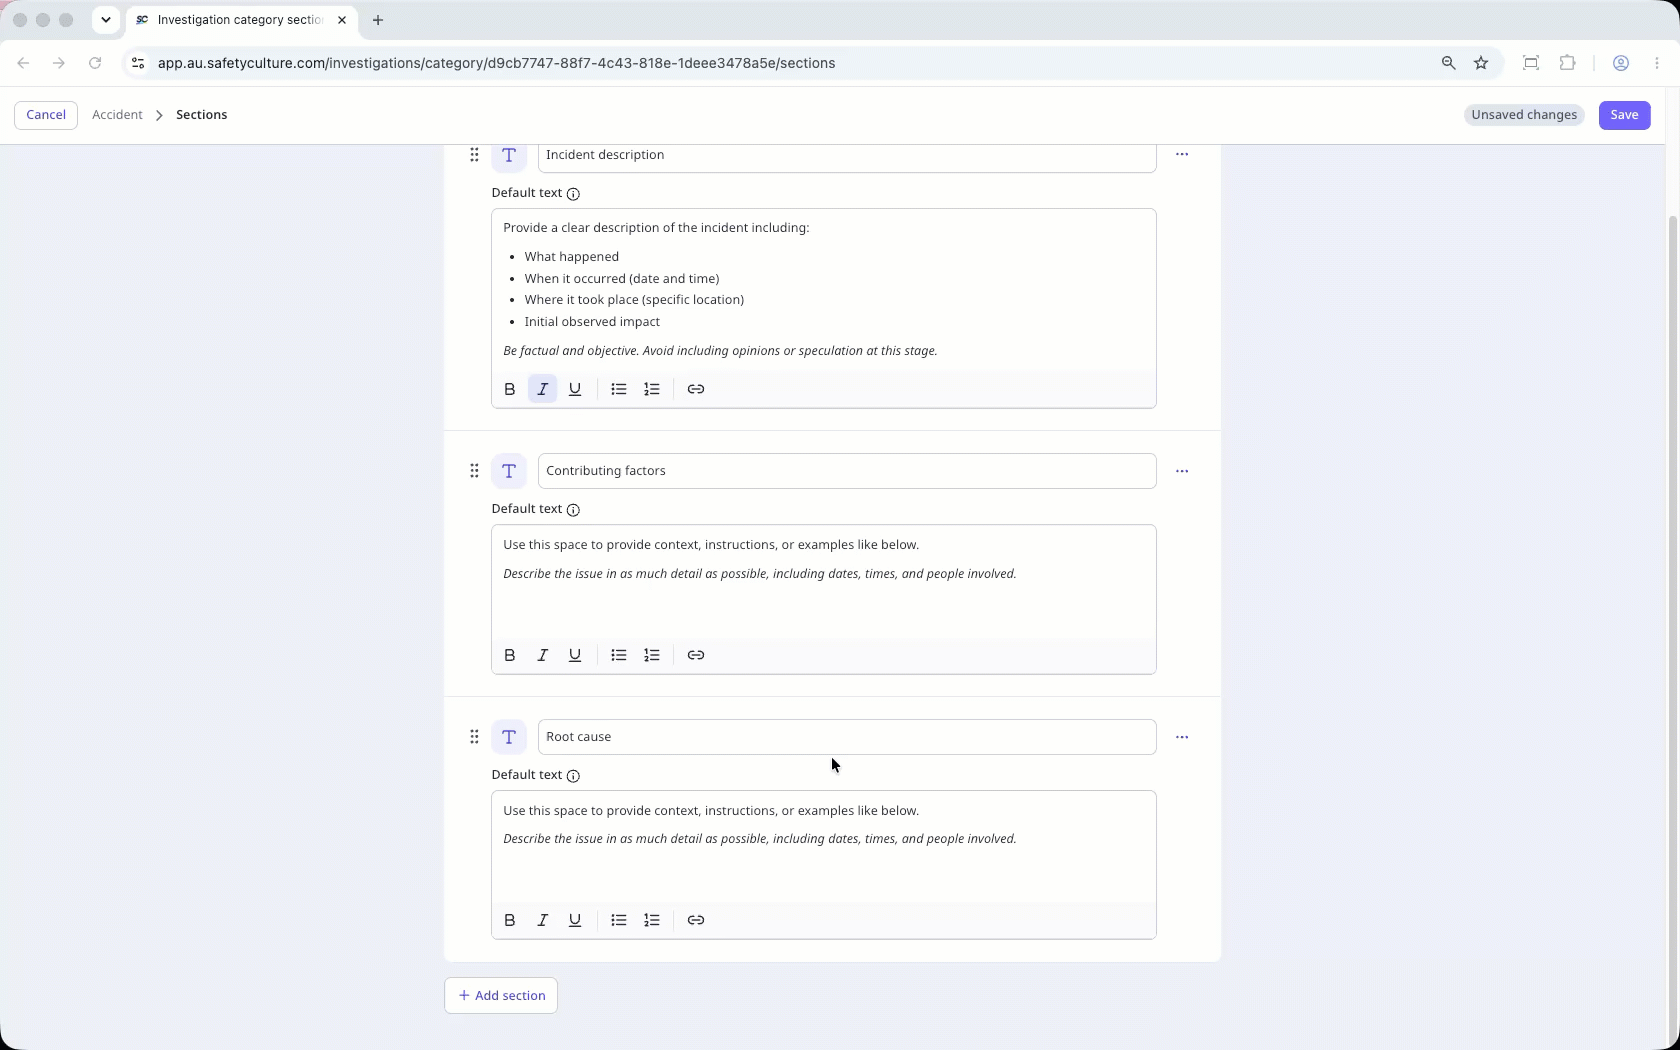Insert numbered list in Incident description editor
The height and width of the screenshot is (1050, 1680).
(x=652, y=389)
